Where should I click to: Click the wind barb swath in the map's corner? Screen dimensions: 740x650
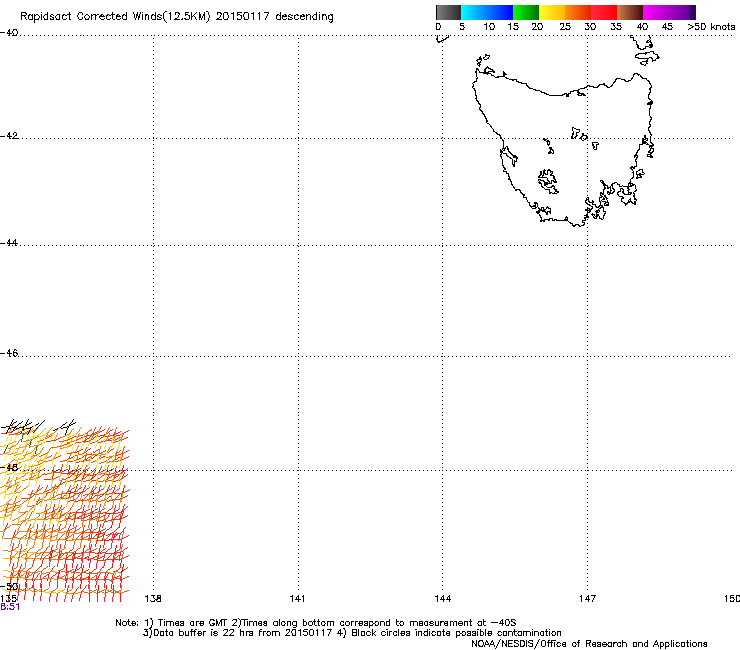[64, 512]
